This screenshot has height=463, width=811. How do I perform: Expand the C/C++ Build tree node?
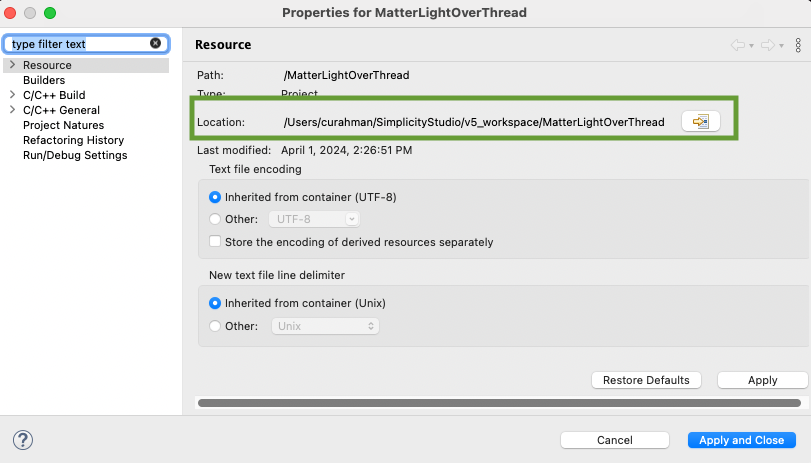coord(11,95)
